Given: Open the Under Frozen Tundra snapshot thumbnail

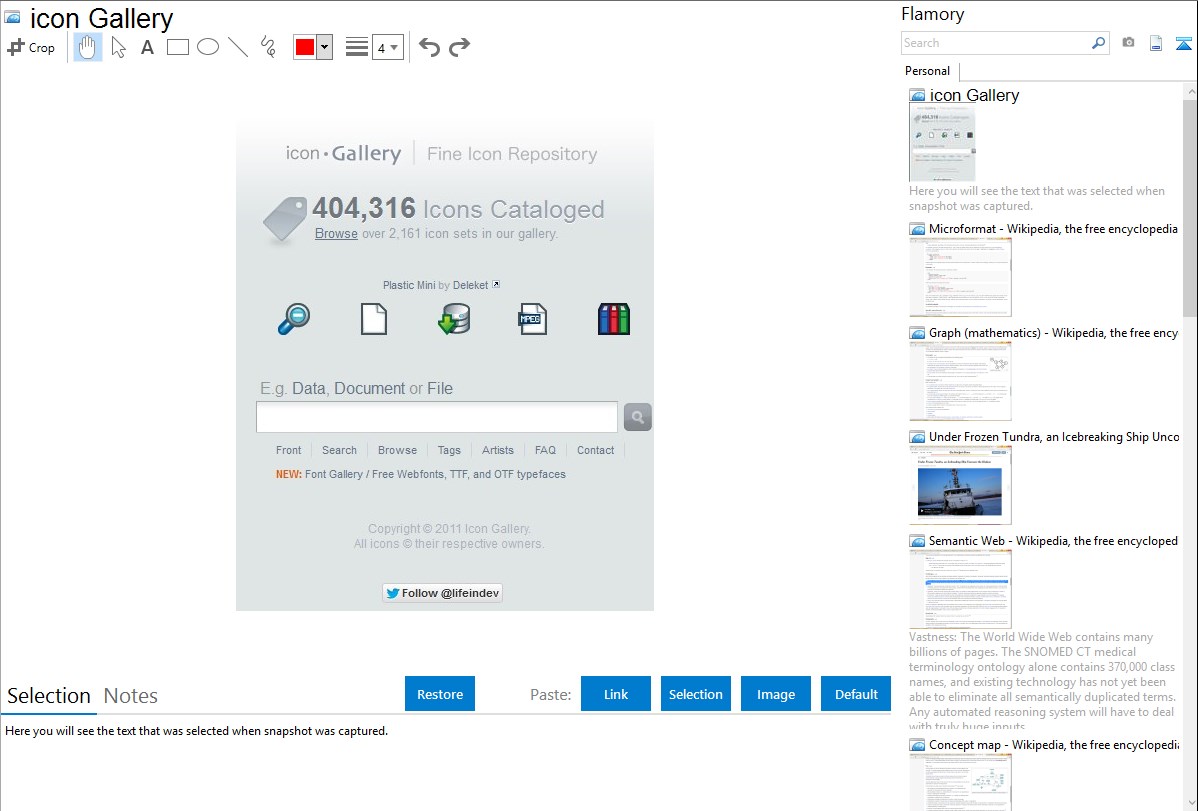Looking at the screenshot, I should point(960,485).
